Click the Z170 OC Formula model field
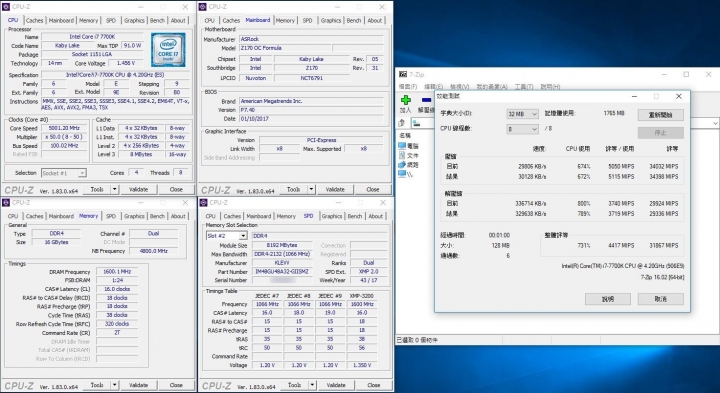Image resolution: width=720 pixels, height=393 pixels. coord(285,48)
